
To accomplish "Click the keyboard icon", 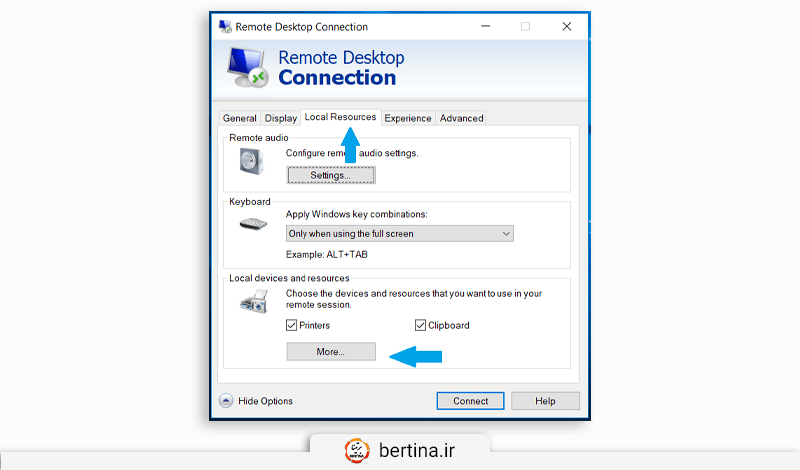I will 254,224.
